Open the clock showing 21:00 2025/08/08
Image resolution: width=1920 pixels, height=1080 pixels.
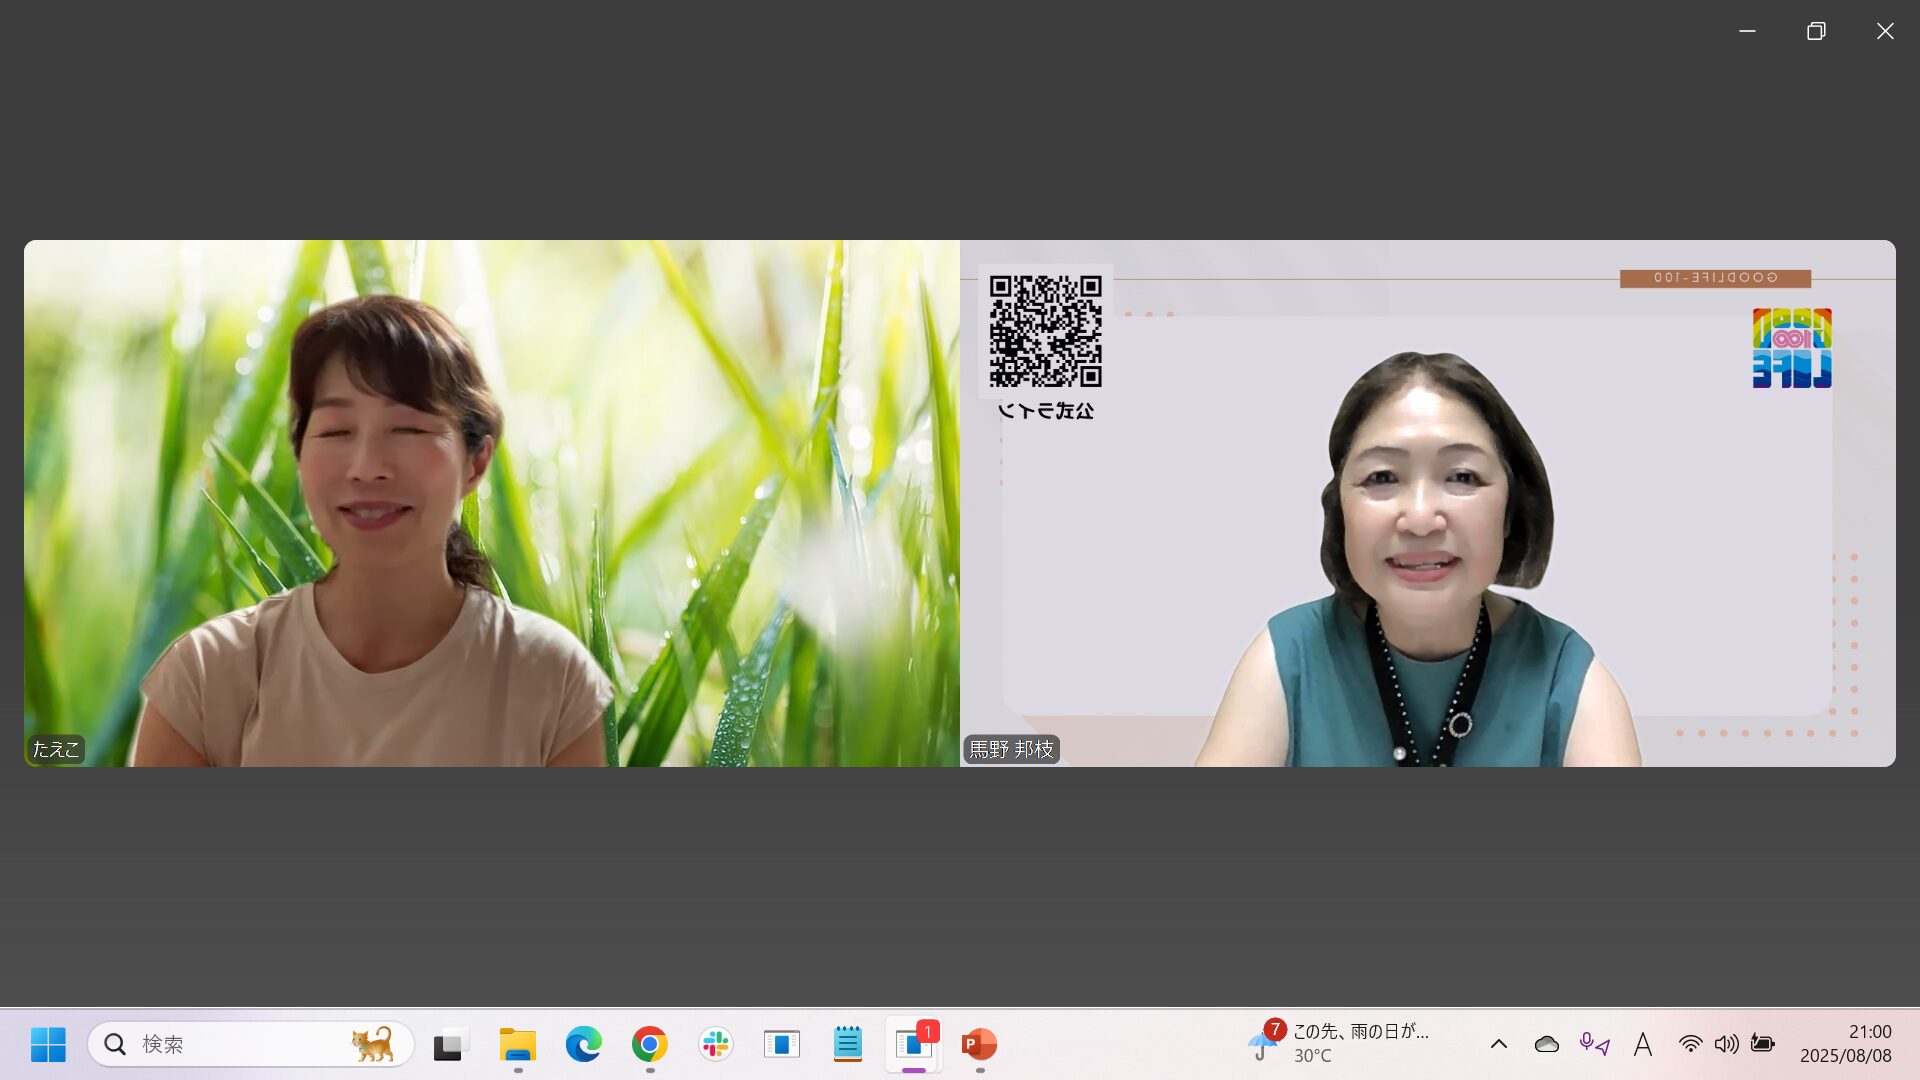[x=1845, y=1044]
